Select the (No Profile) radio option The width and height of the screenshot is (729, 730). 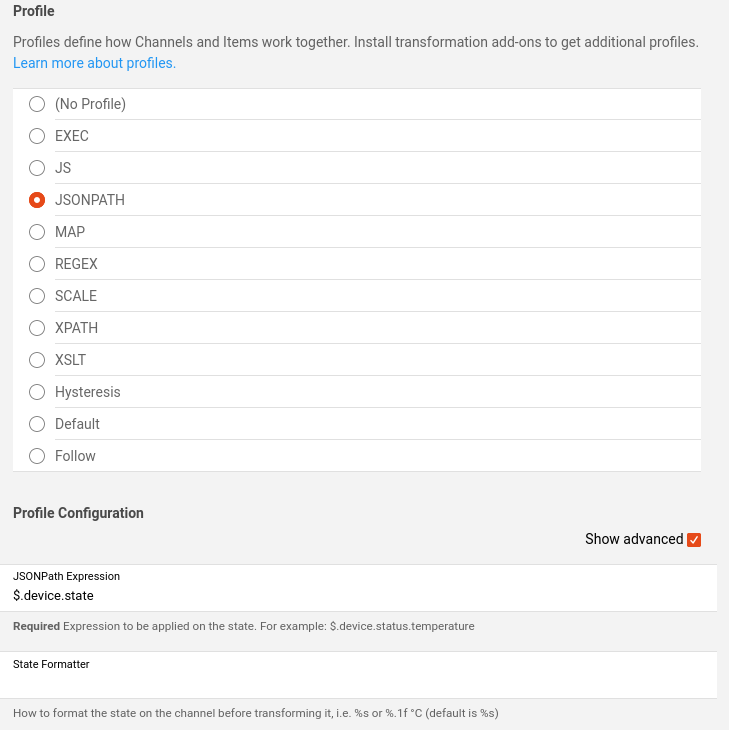(x=37, y=104)
